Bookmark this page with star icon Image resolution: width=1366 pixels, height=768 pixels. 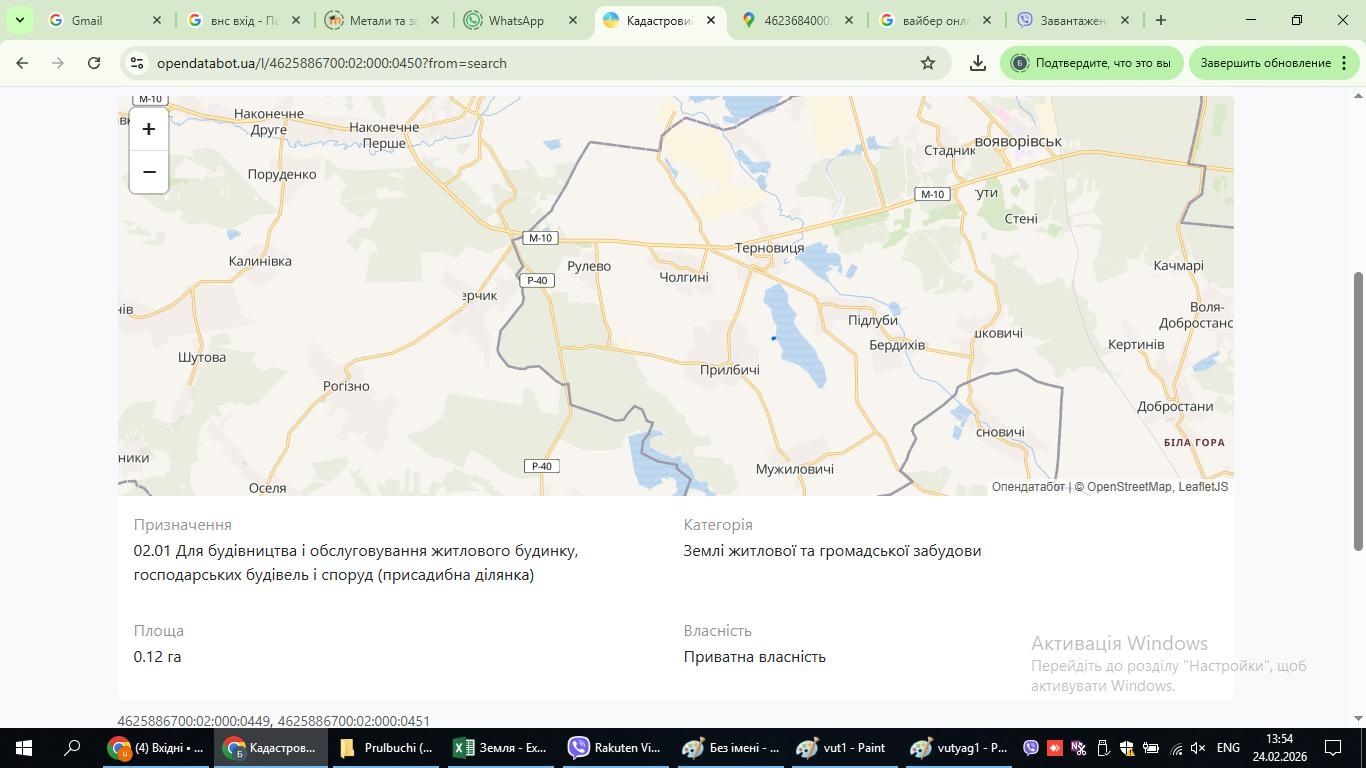tap(928, 63)
